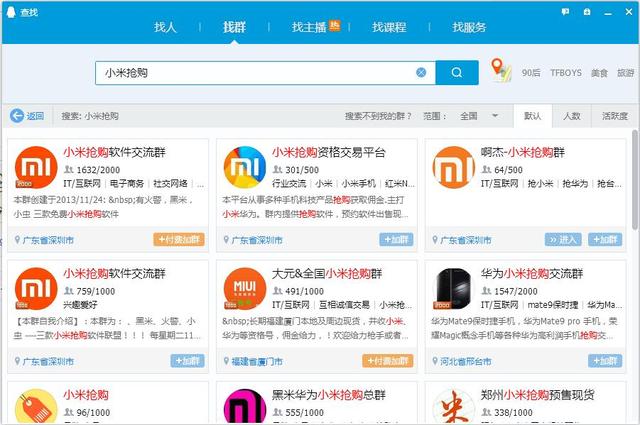Open avatar of 小米抢购软件交流群 with 759/1000
640x425 pixels.
[x=36, y=289]
